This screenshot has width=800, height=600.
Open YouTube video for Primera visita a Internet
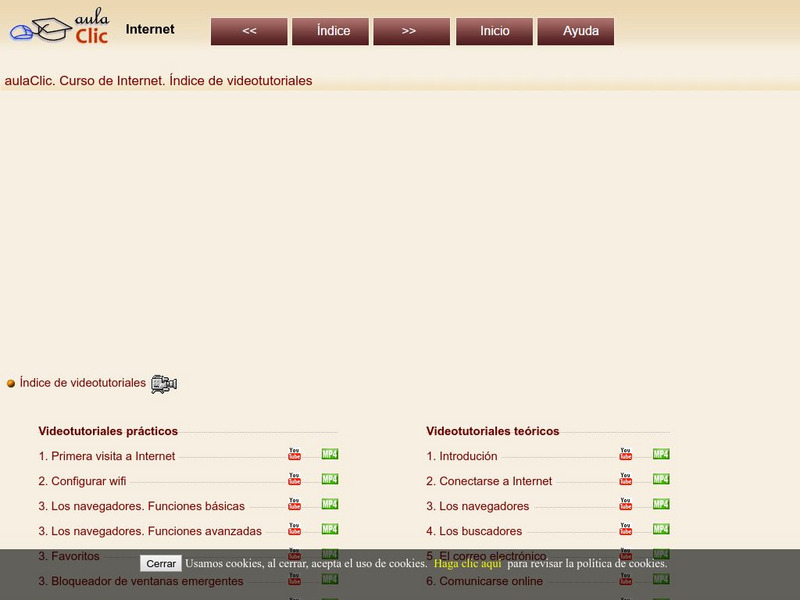click(294, 454)
